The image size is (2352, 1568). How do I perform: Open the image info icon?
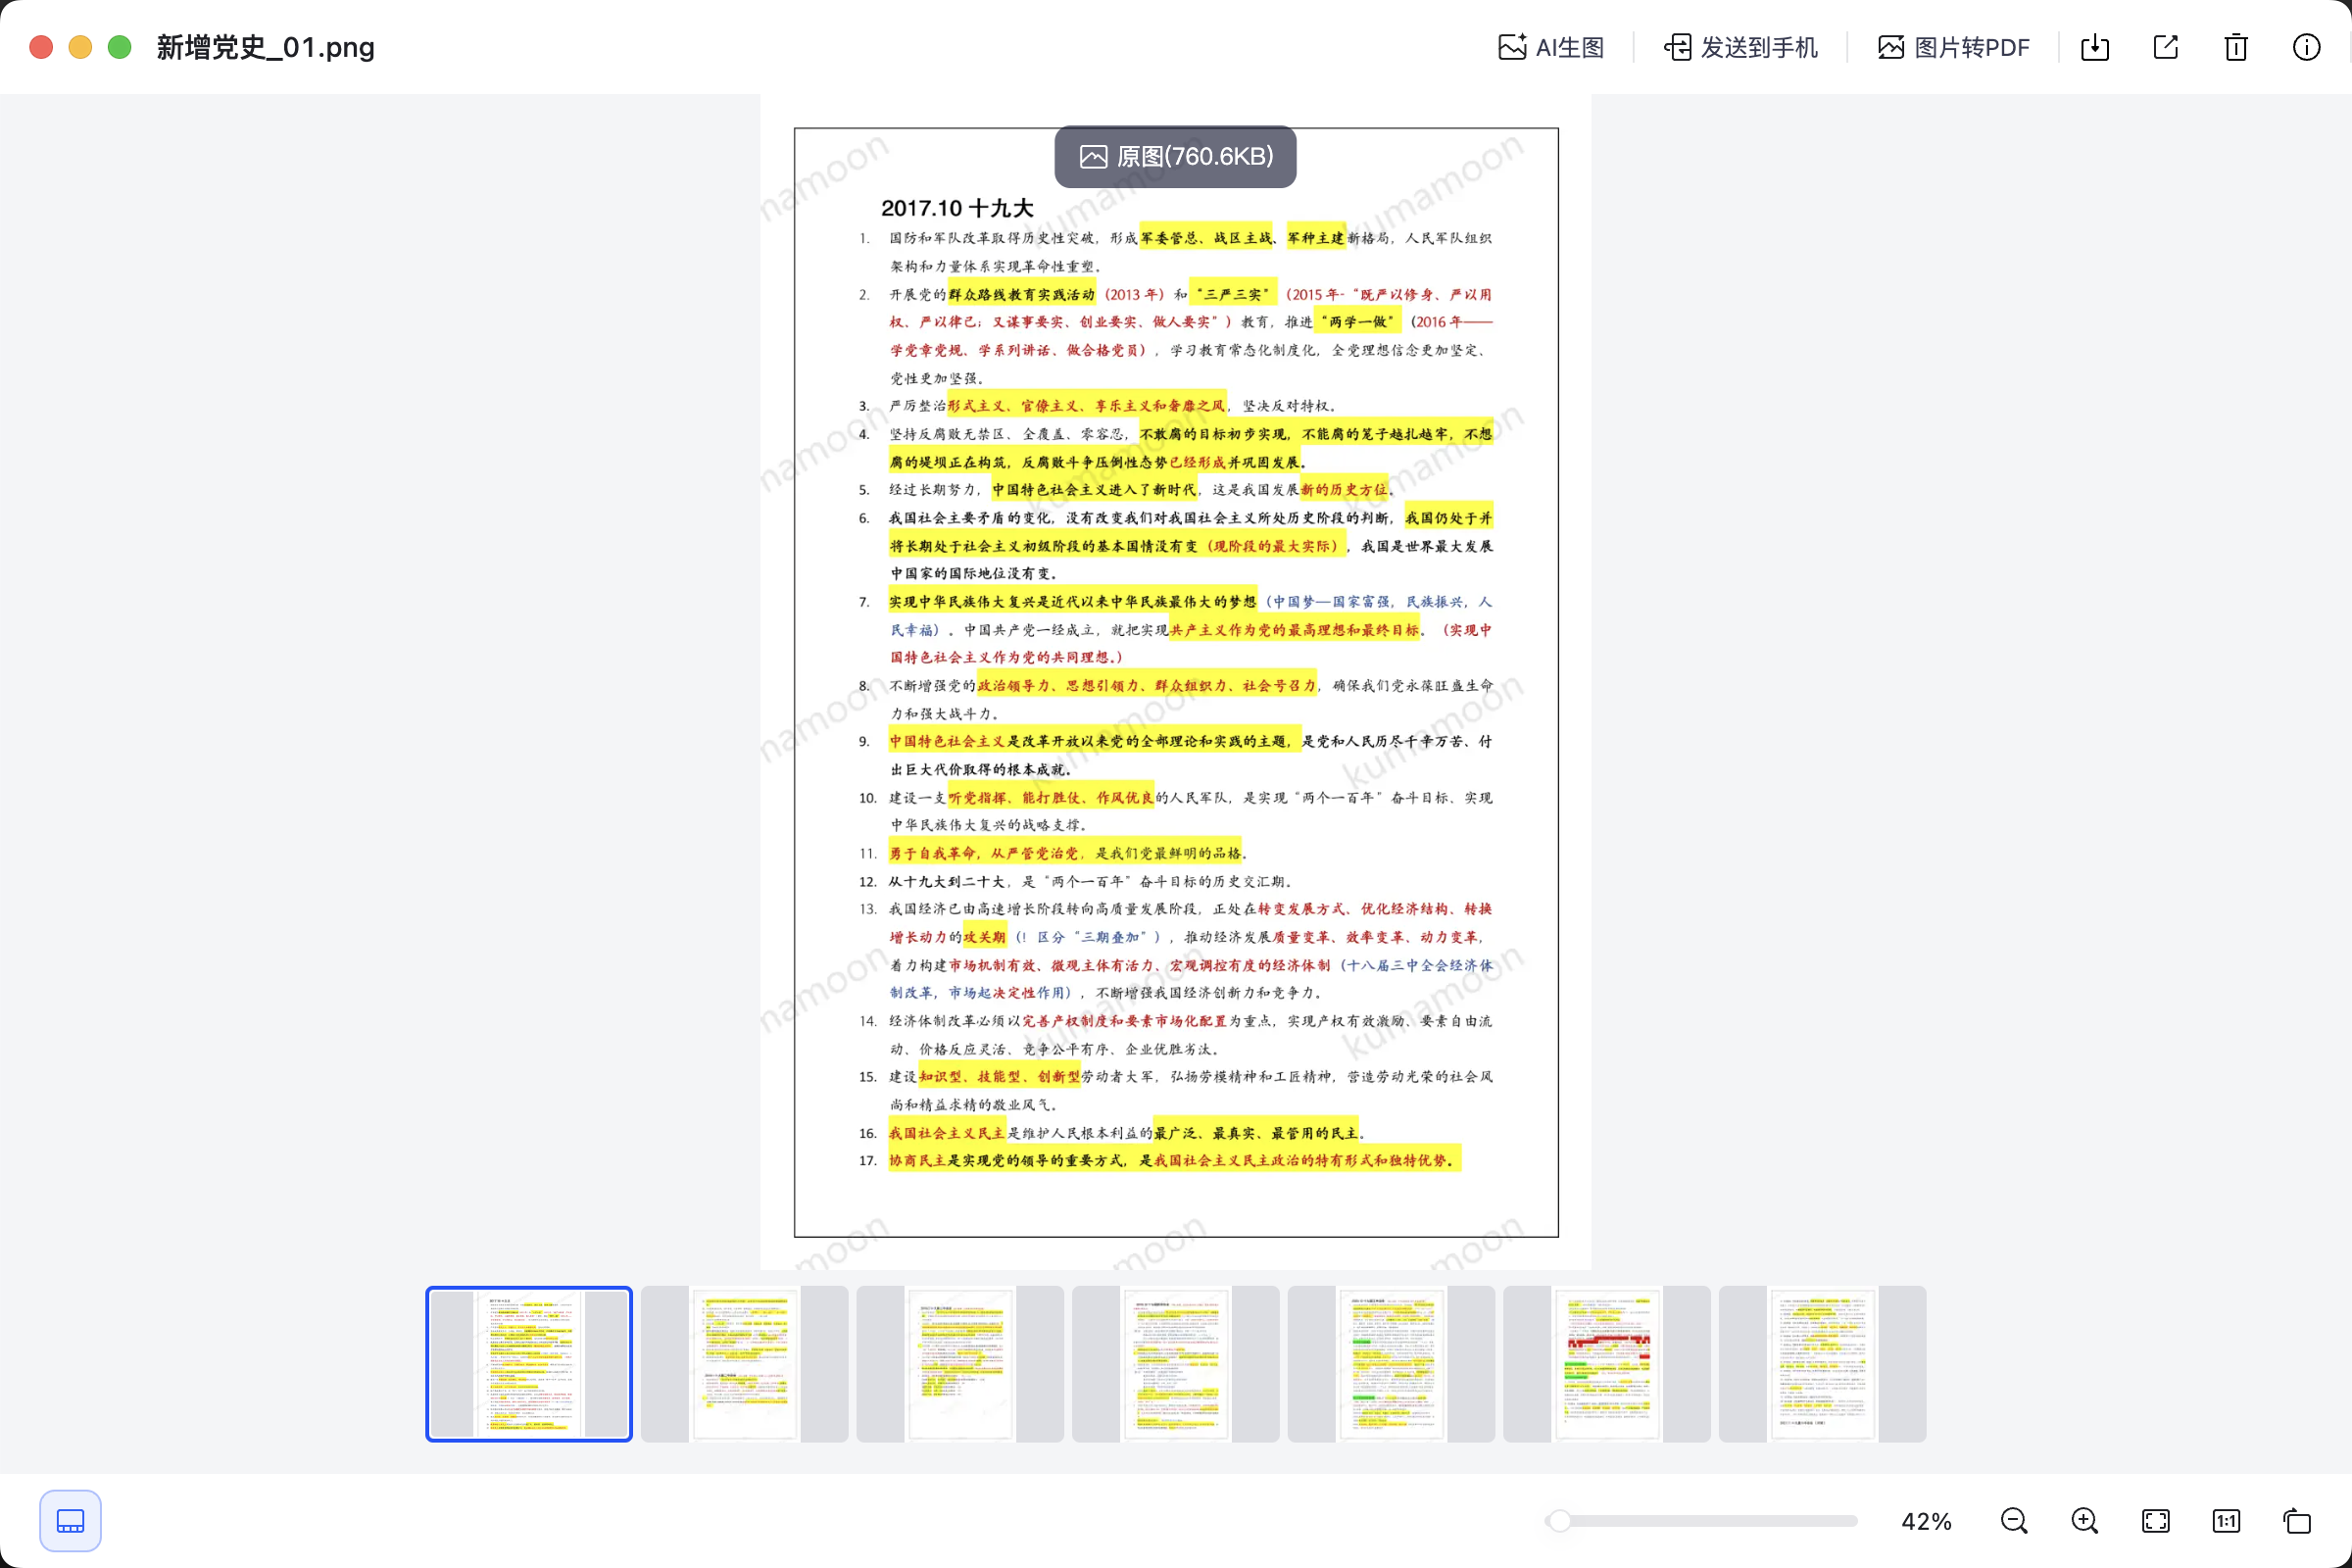pyautogui.click(x=2306, y=47)
